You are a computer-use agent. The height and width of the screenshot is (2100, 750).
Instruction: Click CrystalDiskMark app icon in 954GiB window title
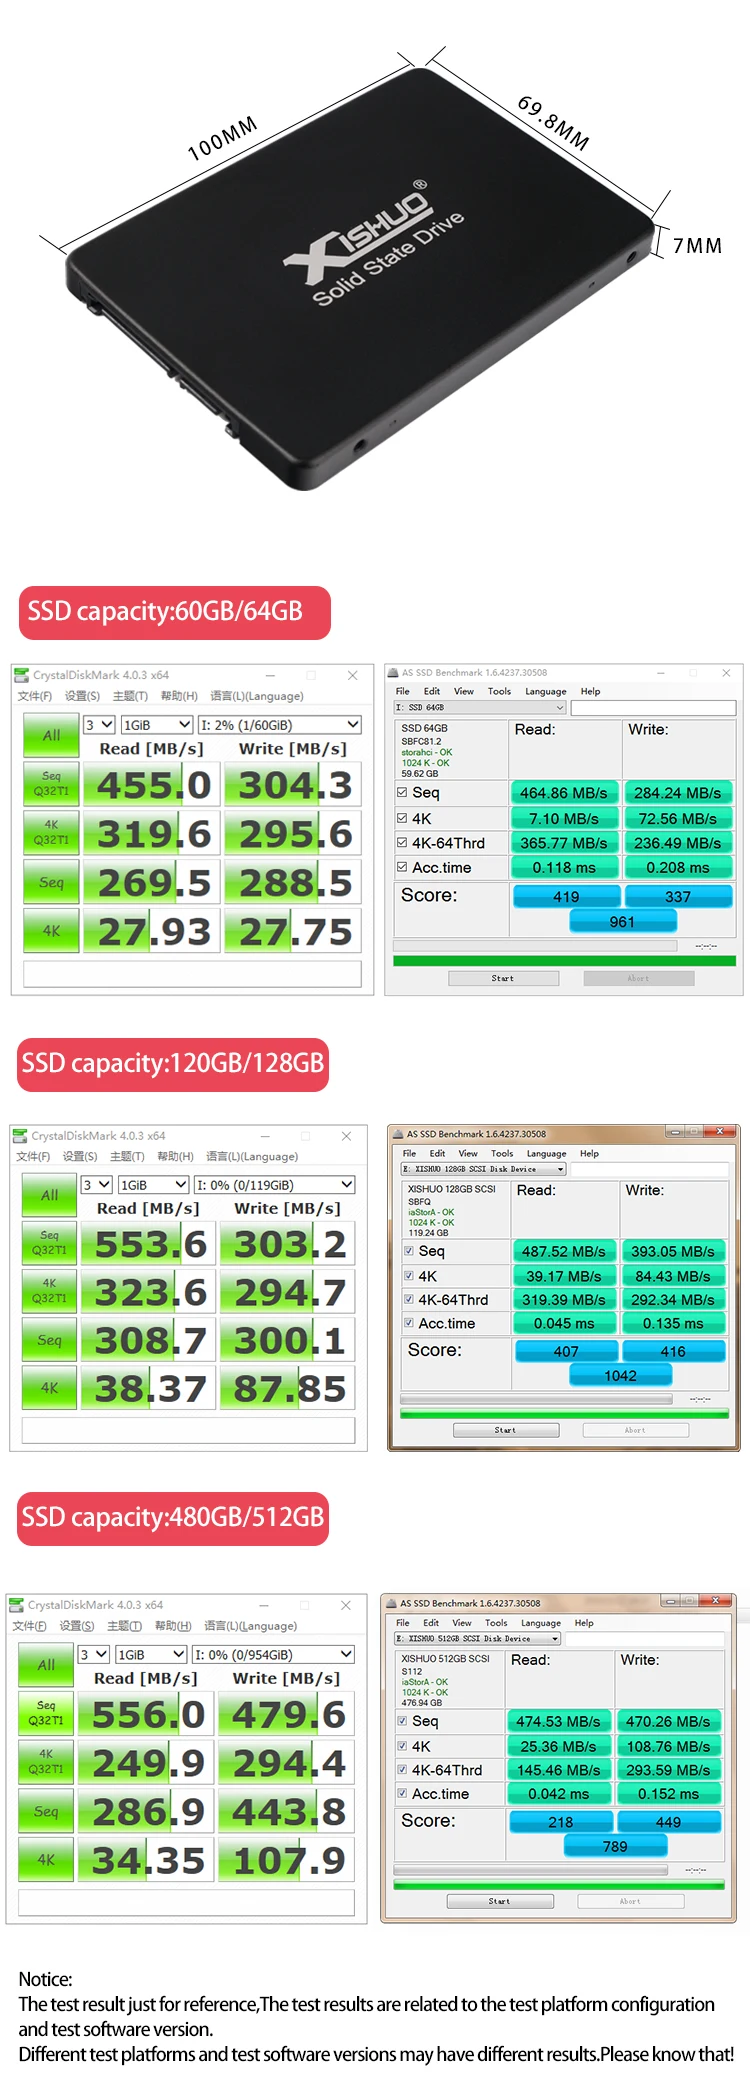16,1604
